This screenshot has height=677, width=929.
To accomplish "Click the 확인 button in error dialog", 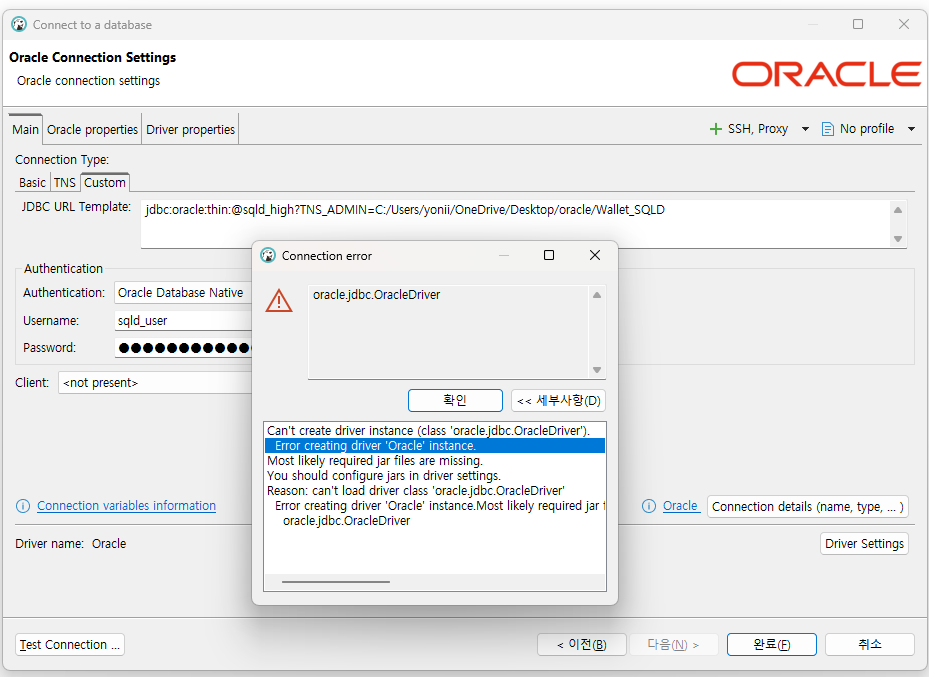I will [455, 400].
